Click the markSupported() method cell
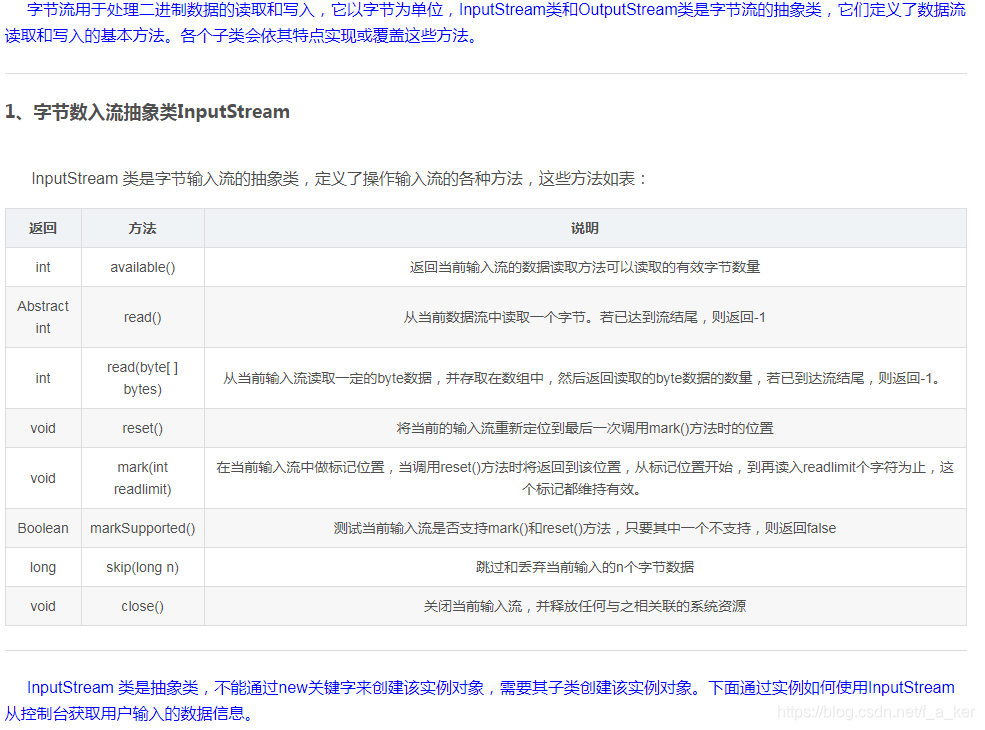This screenshot has height=730, width=985. tap(142, 528)
